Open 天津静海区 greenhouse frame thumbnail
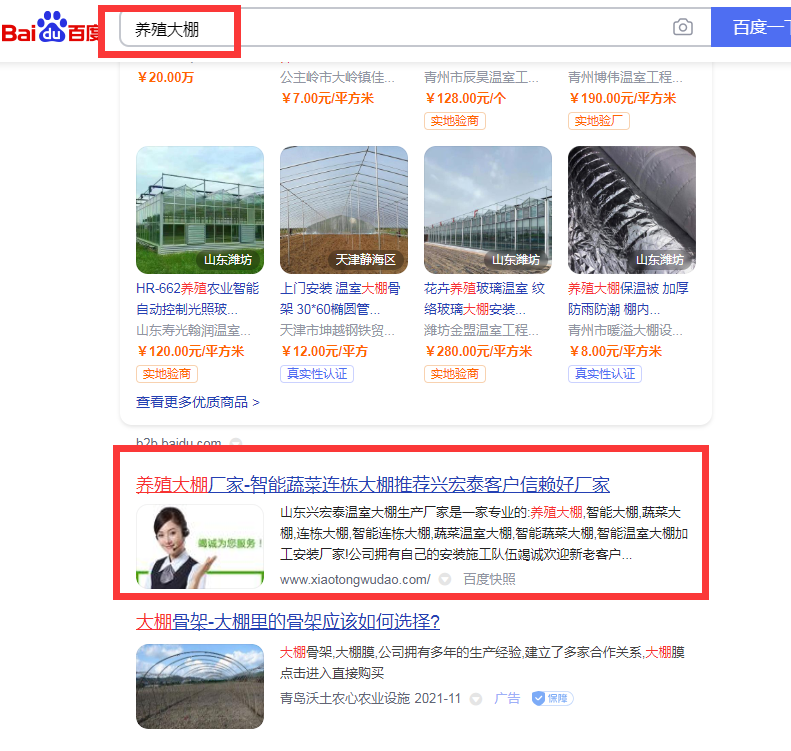 (x=344, y=210)
